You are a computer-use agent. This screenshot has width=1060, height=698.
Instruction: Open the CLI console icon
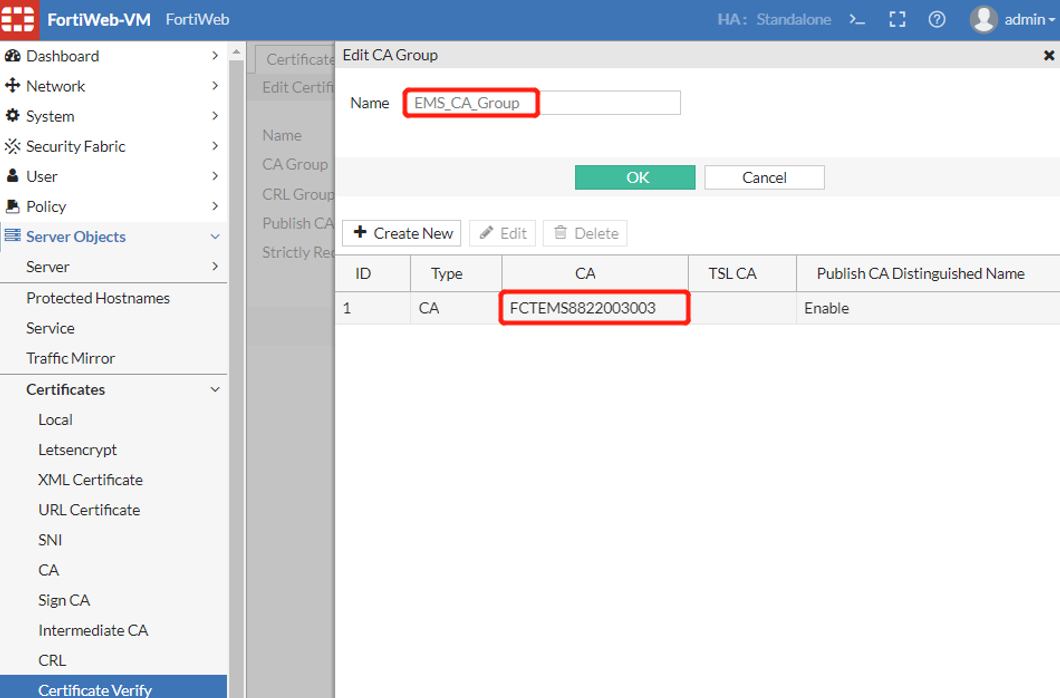857,20
